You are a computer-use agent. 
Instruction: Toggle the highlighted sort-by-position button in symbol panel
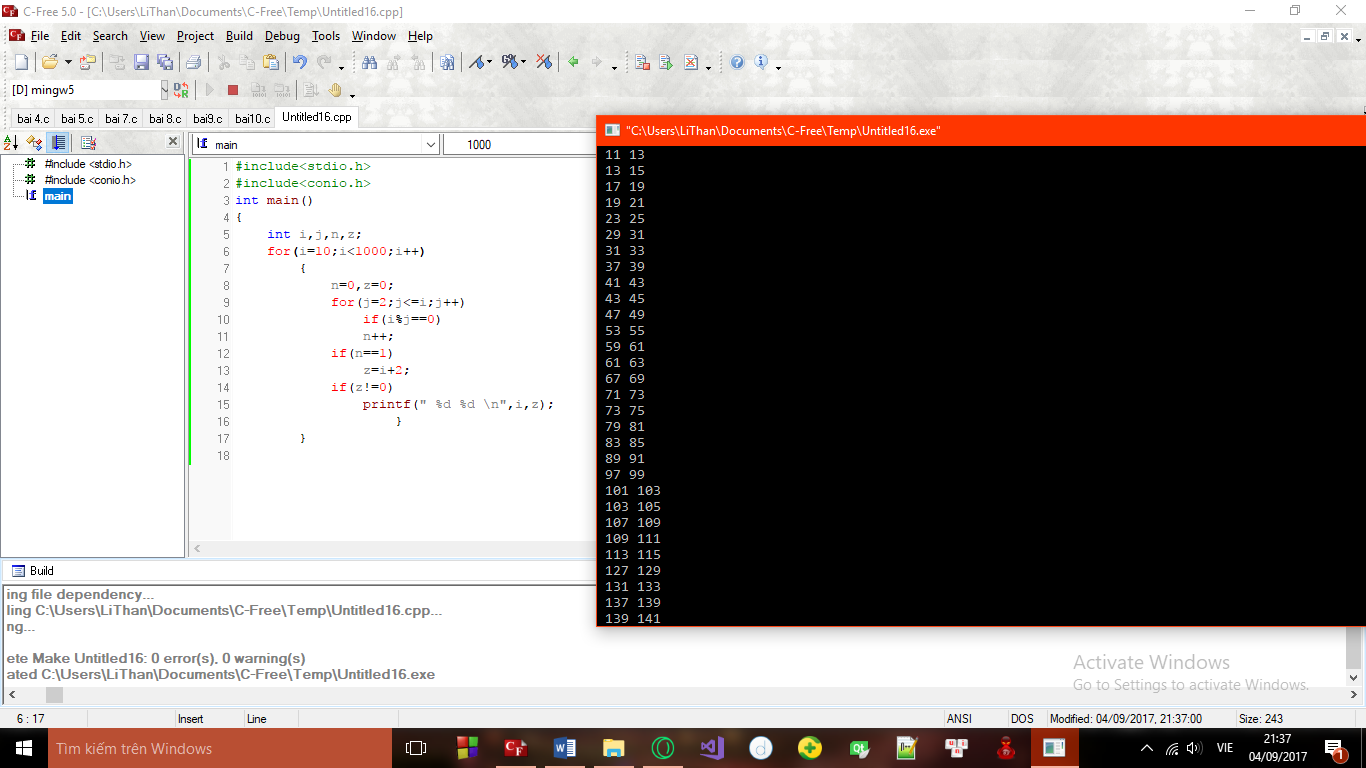[59, 143]
